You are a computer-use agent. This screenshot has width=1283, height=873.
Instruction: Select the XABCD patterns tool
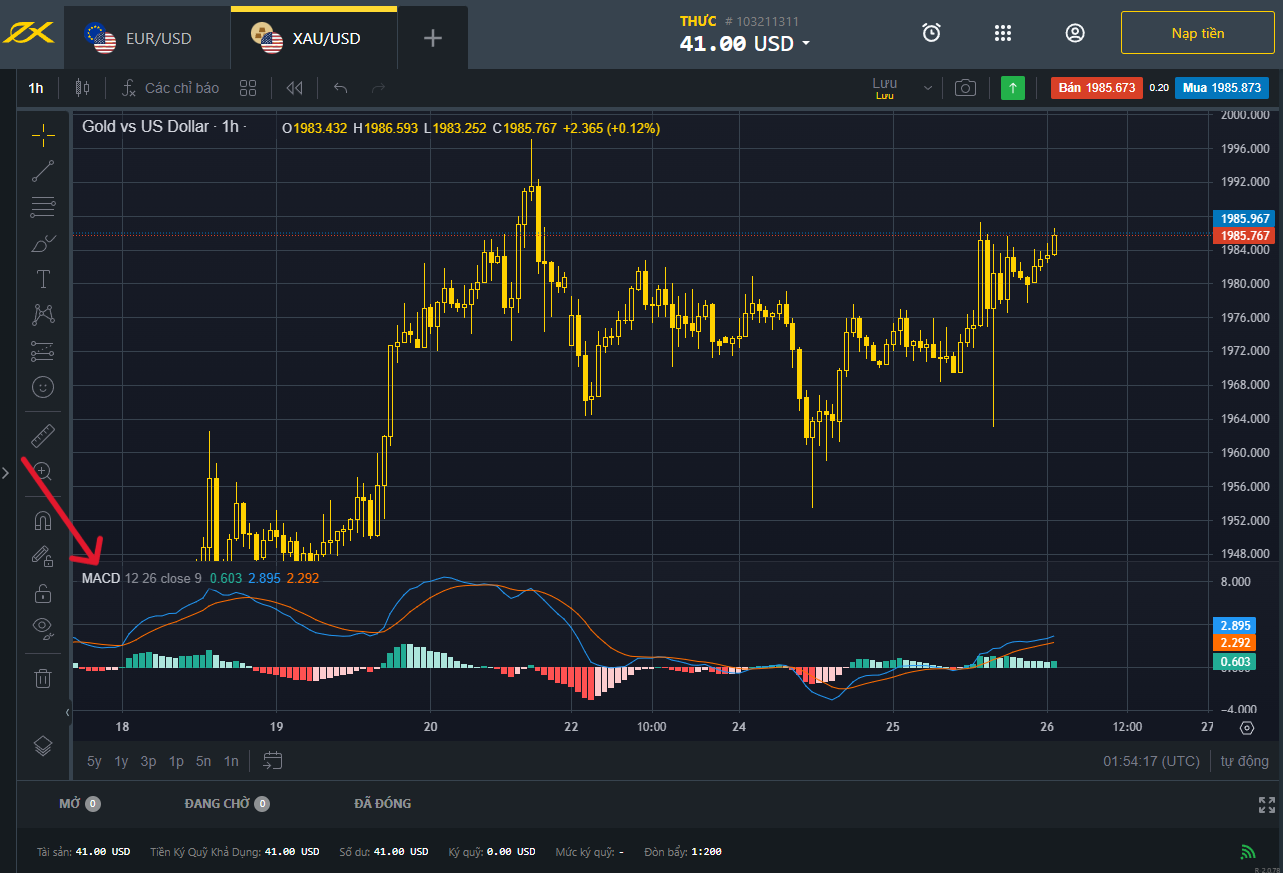43,314
